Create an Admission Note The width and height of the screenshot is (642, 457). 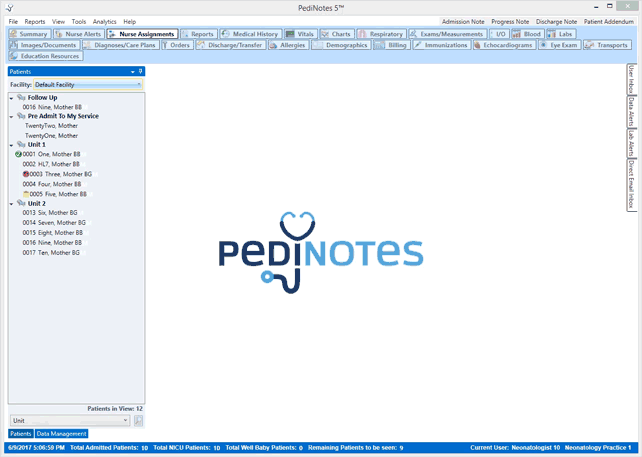point(463,22)
